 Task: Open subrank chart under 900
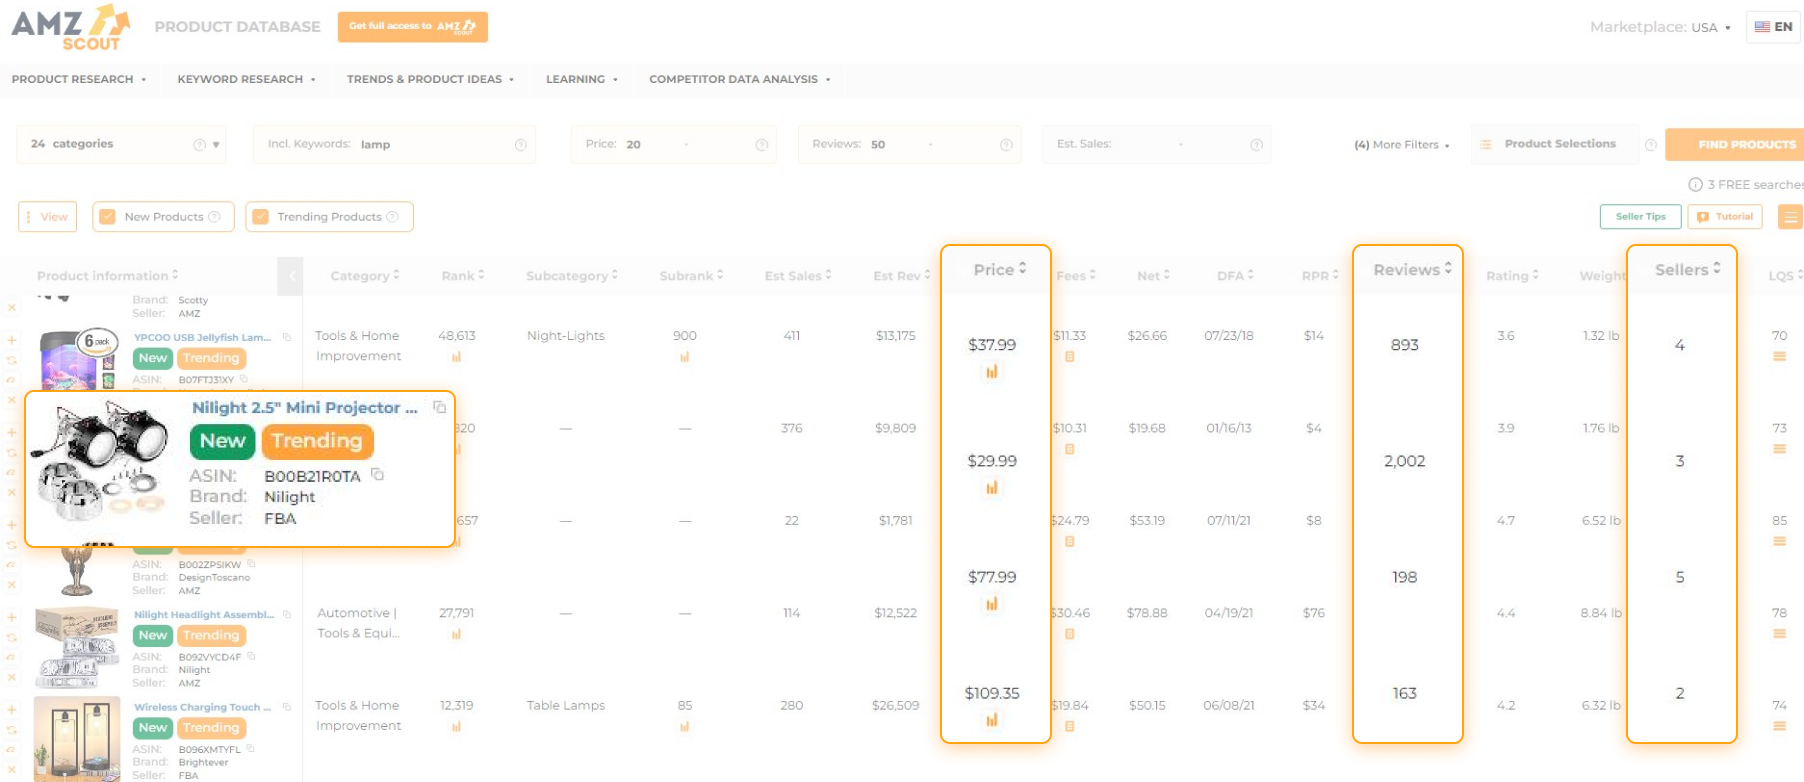684,357
